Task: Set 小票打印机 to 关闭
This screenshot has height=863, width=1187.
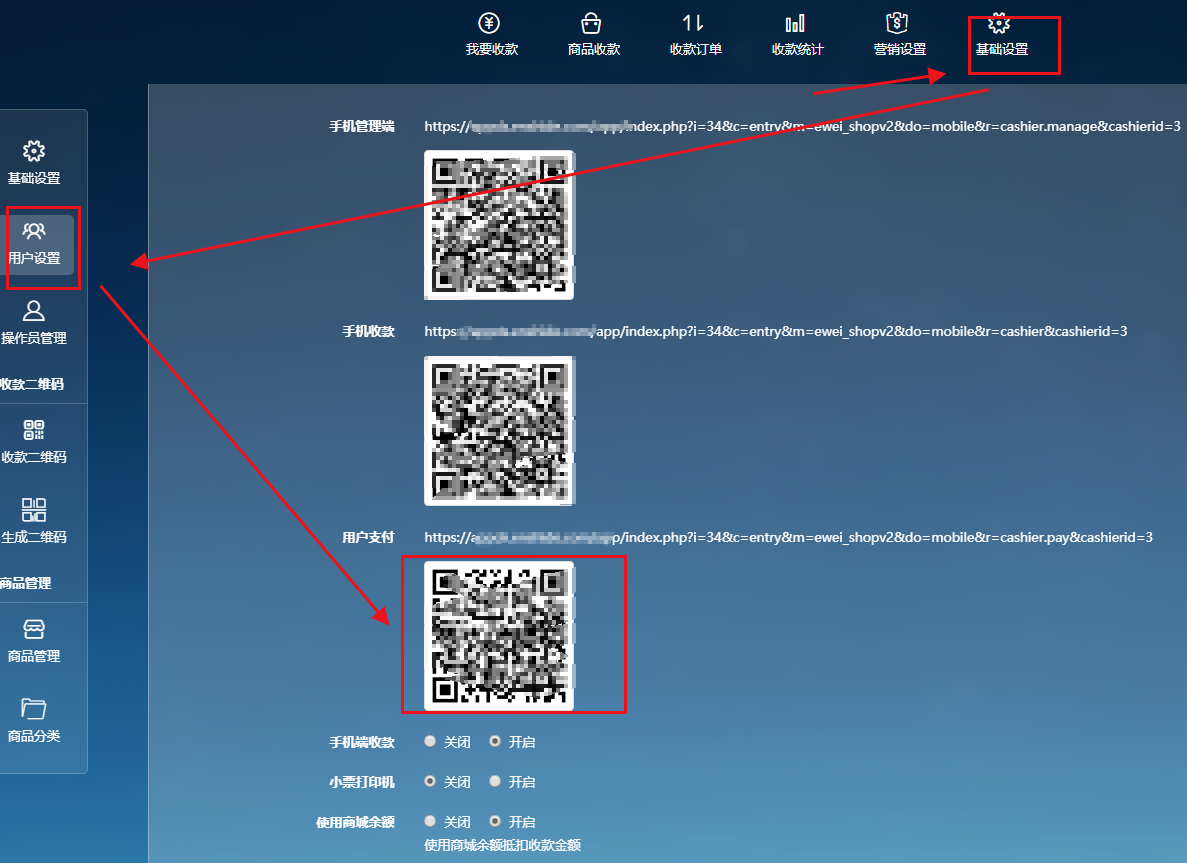Action: coord(430,782)
